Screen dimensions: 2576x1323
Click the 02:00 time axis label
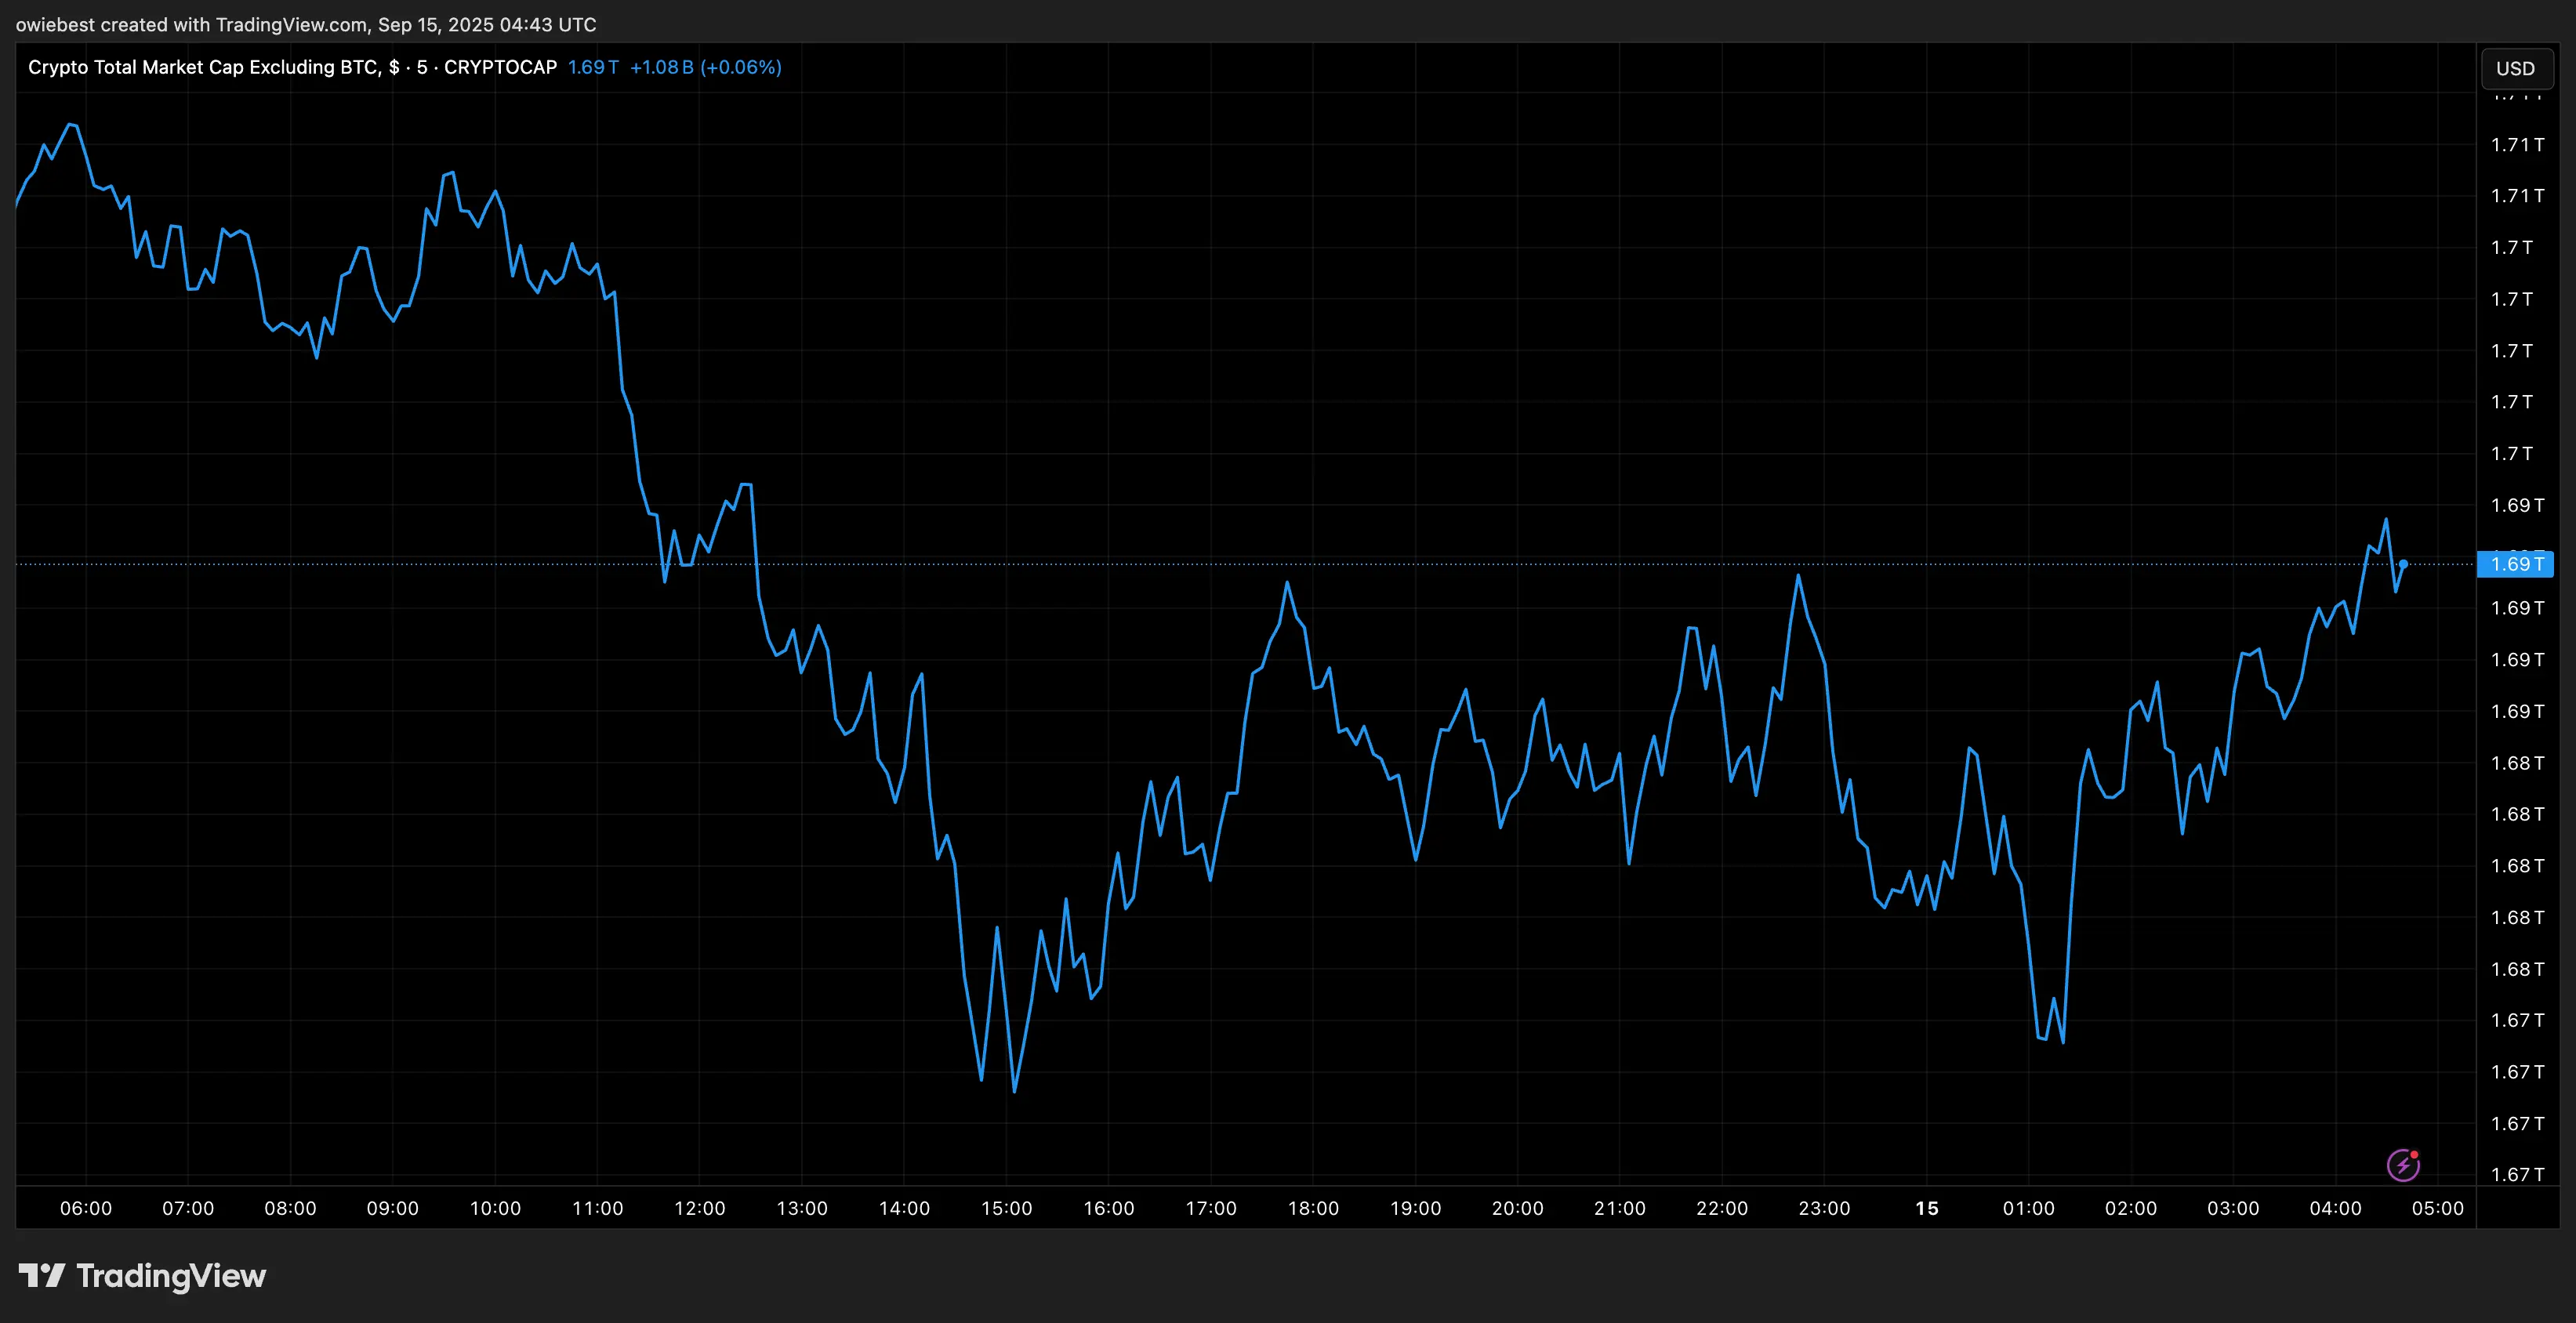(2131, 1208)
